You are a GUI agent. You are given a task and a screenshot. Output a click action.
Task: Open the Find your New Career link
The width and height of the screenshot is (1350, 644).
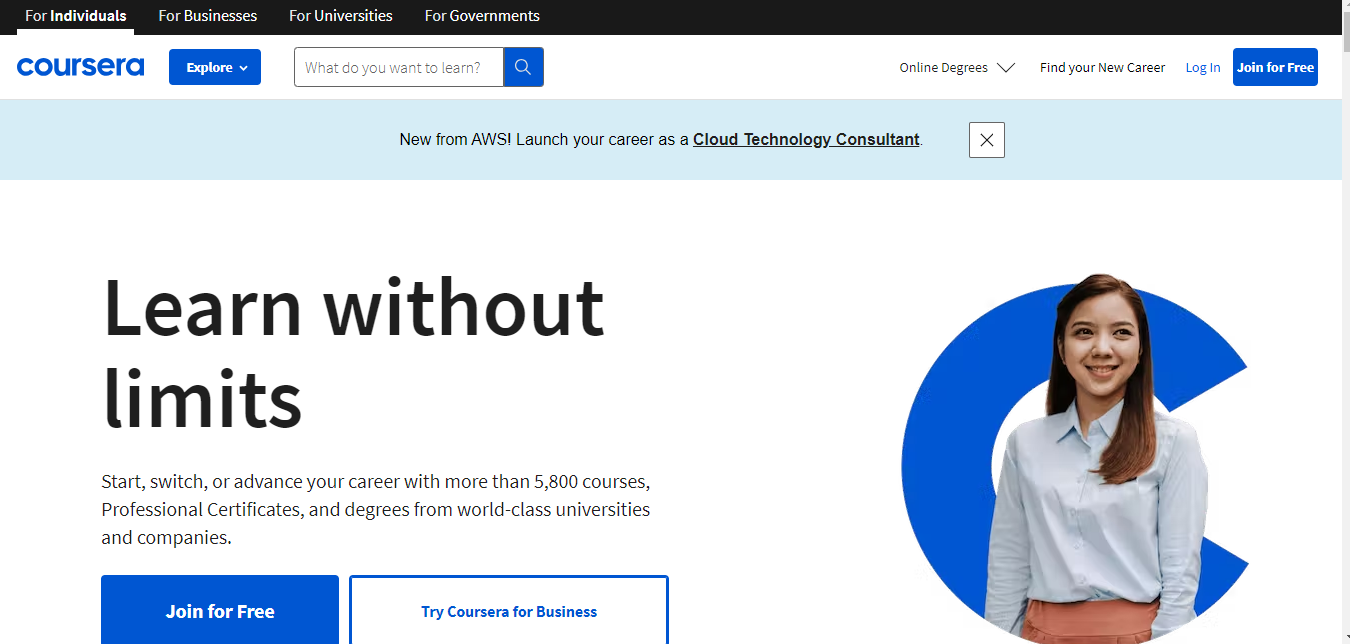(1102, 68)
